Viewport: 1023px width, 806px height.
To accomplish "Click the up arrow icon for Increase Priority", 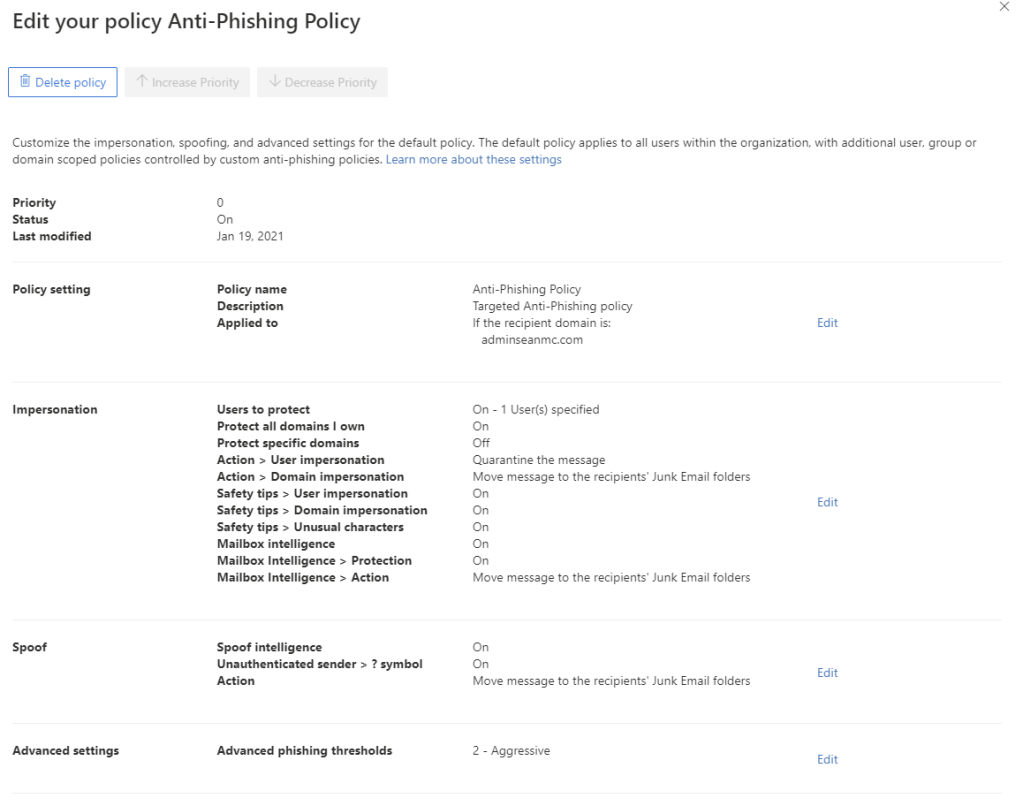I will click(142, 82).
